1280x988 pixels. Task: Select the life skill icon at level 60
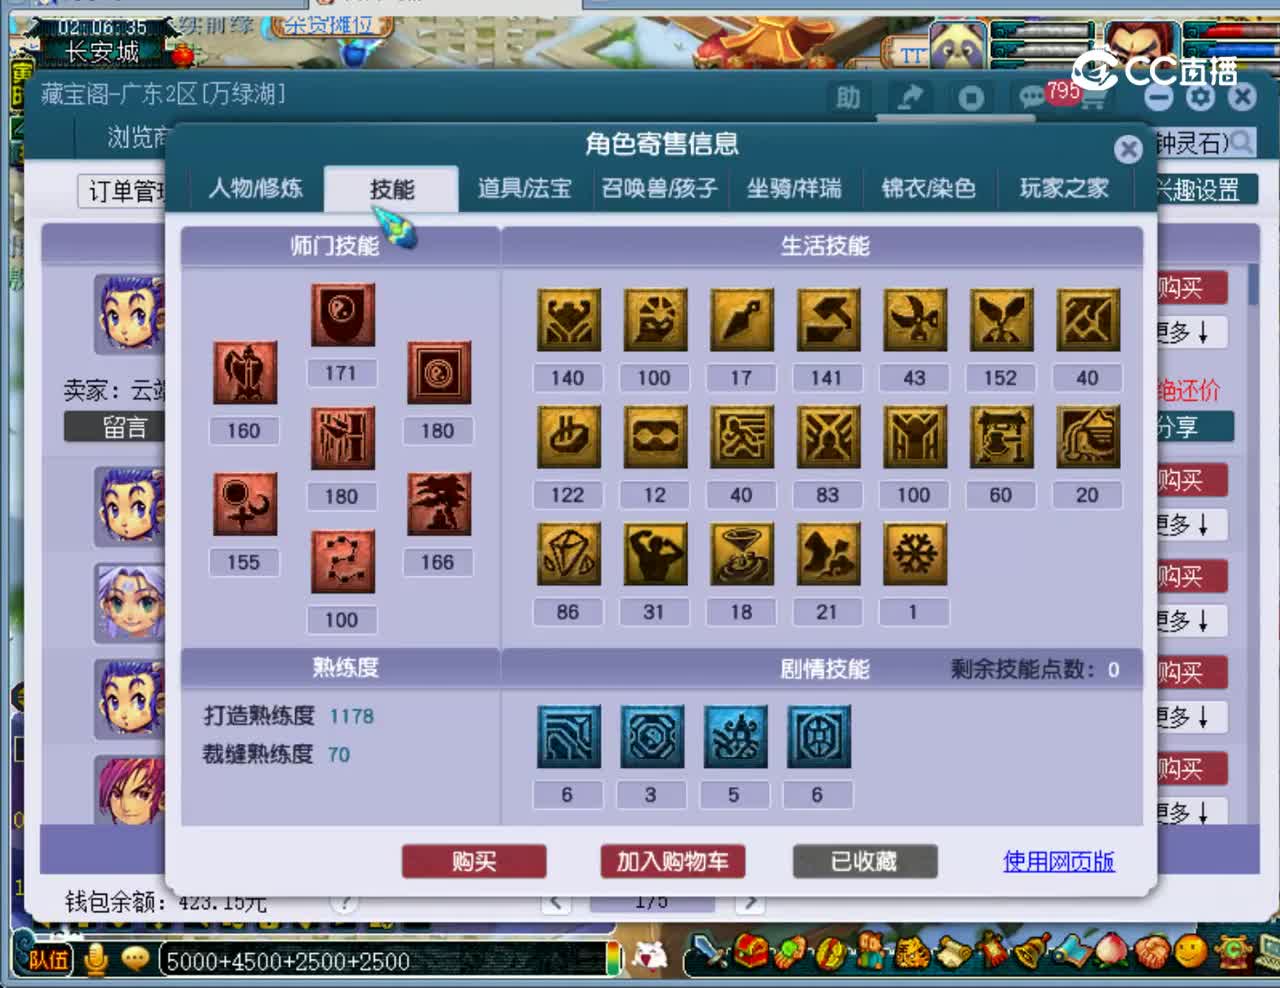click(x=1001, y=437)
